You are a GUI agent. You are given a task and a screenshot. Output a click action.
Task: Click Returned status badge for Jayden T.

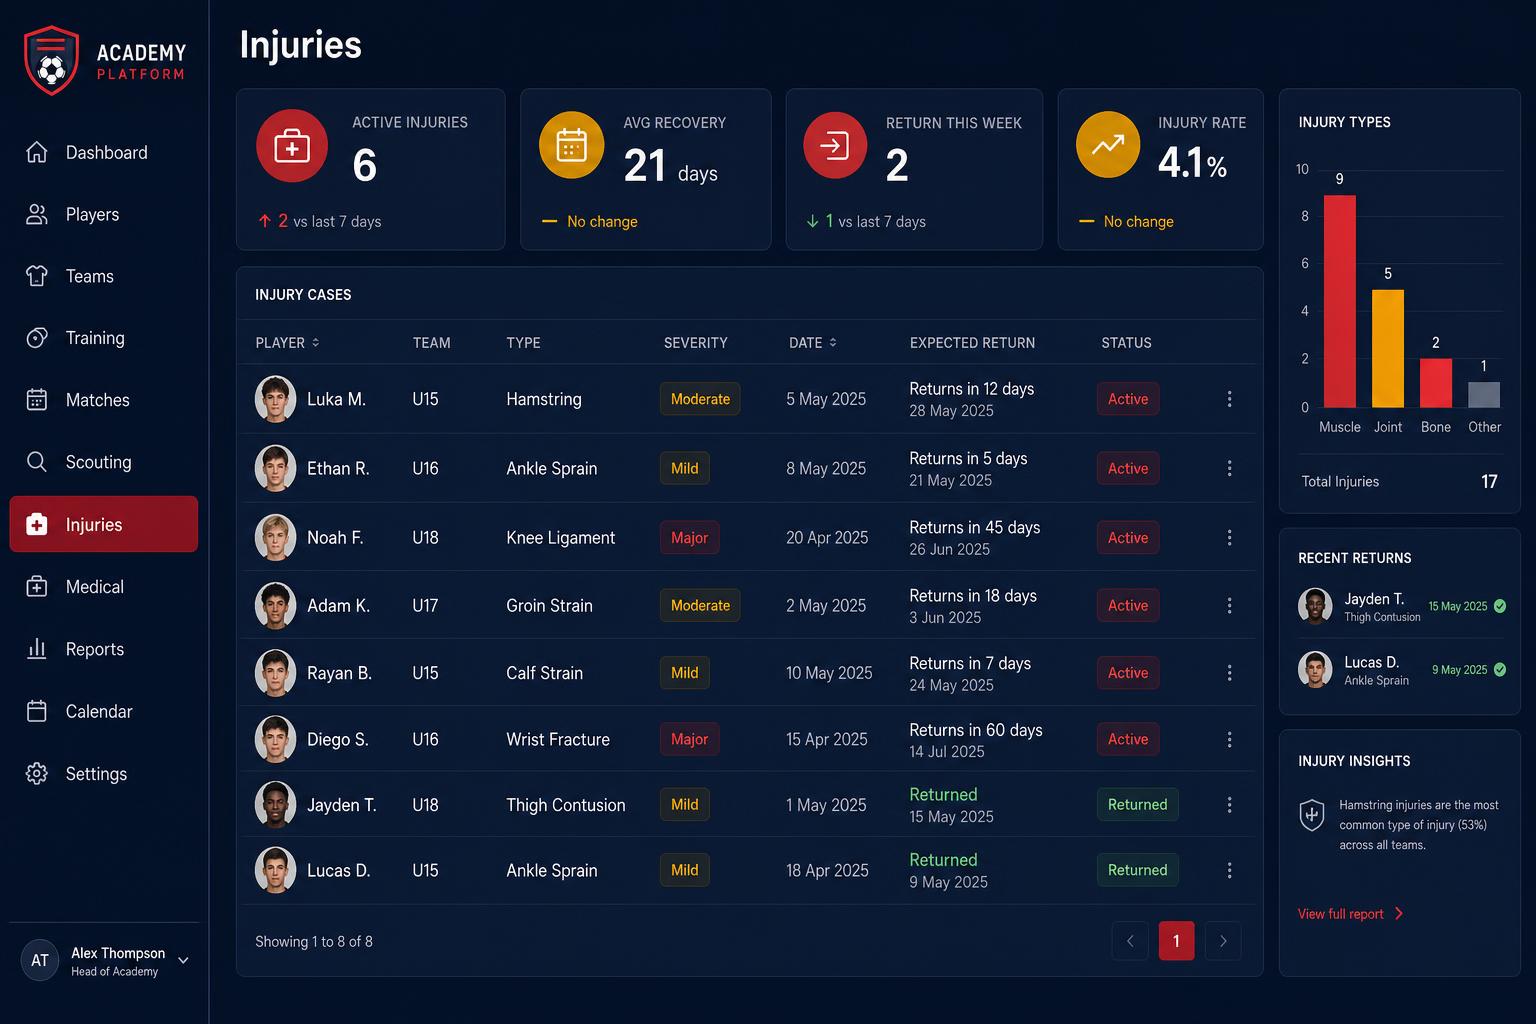pos(1137,805)
